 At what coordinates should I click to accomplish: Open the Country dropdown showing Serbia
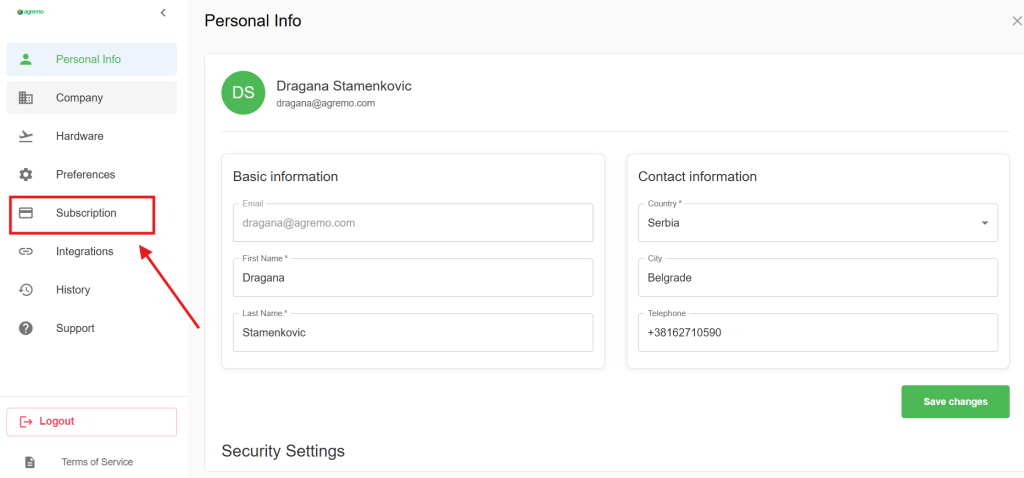[x=816, y=223]
